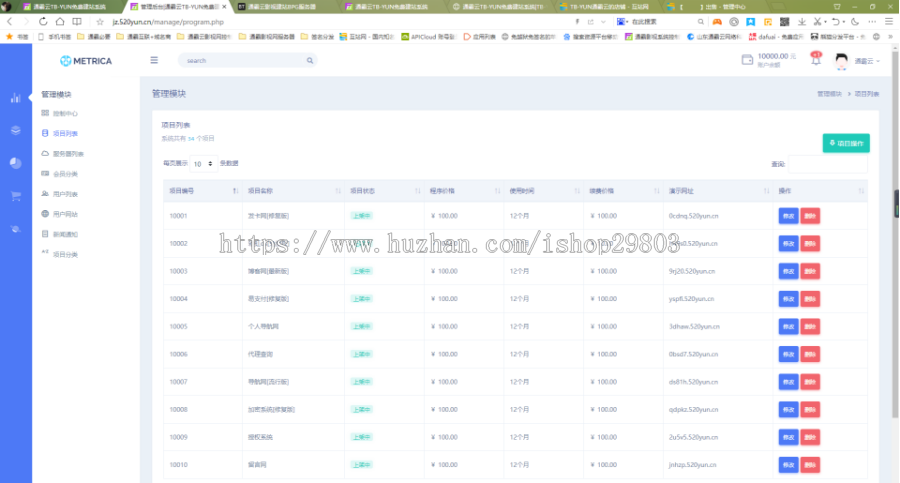Screen dimensions: 900x483
Task: Open the browser reading mode book icon
Action: click(76, 22)
